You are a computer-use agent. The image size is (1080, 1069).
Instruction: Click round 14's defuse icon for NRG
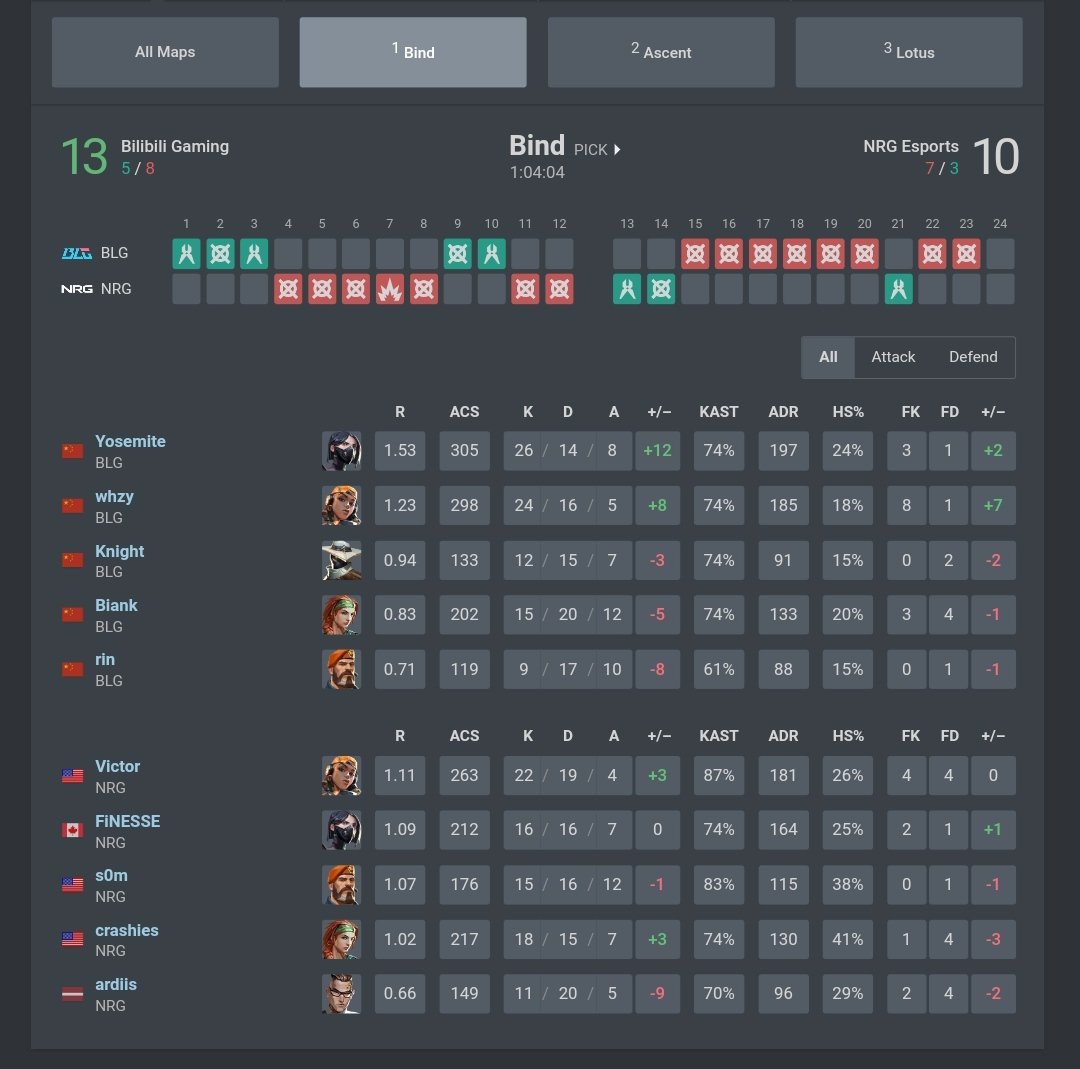(661, 289)
